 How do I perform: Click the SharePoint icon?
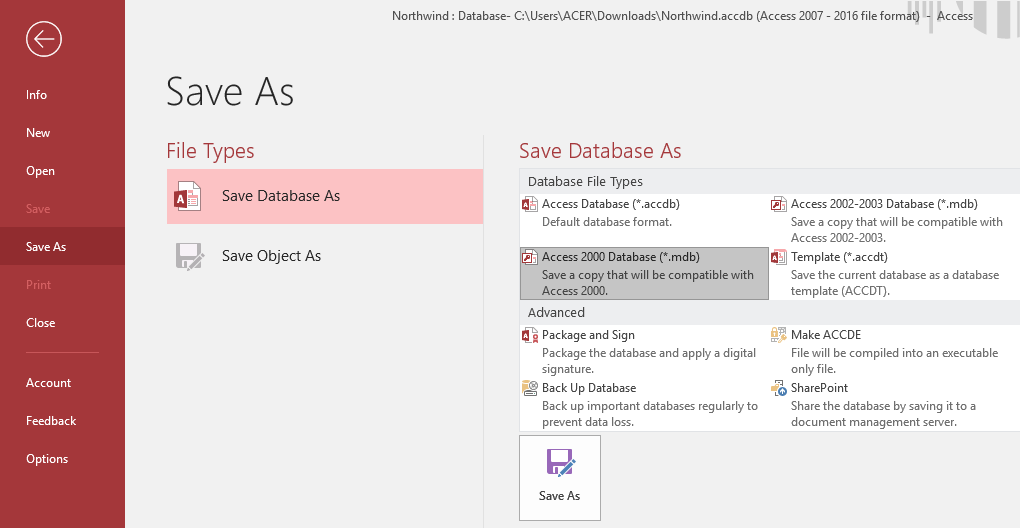(x=779, y=388)
